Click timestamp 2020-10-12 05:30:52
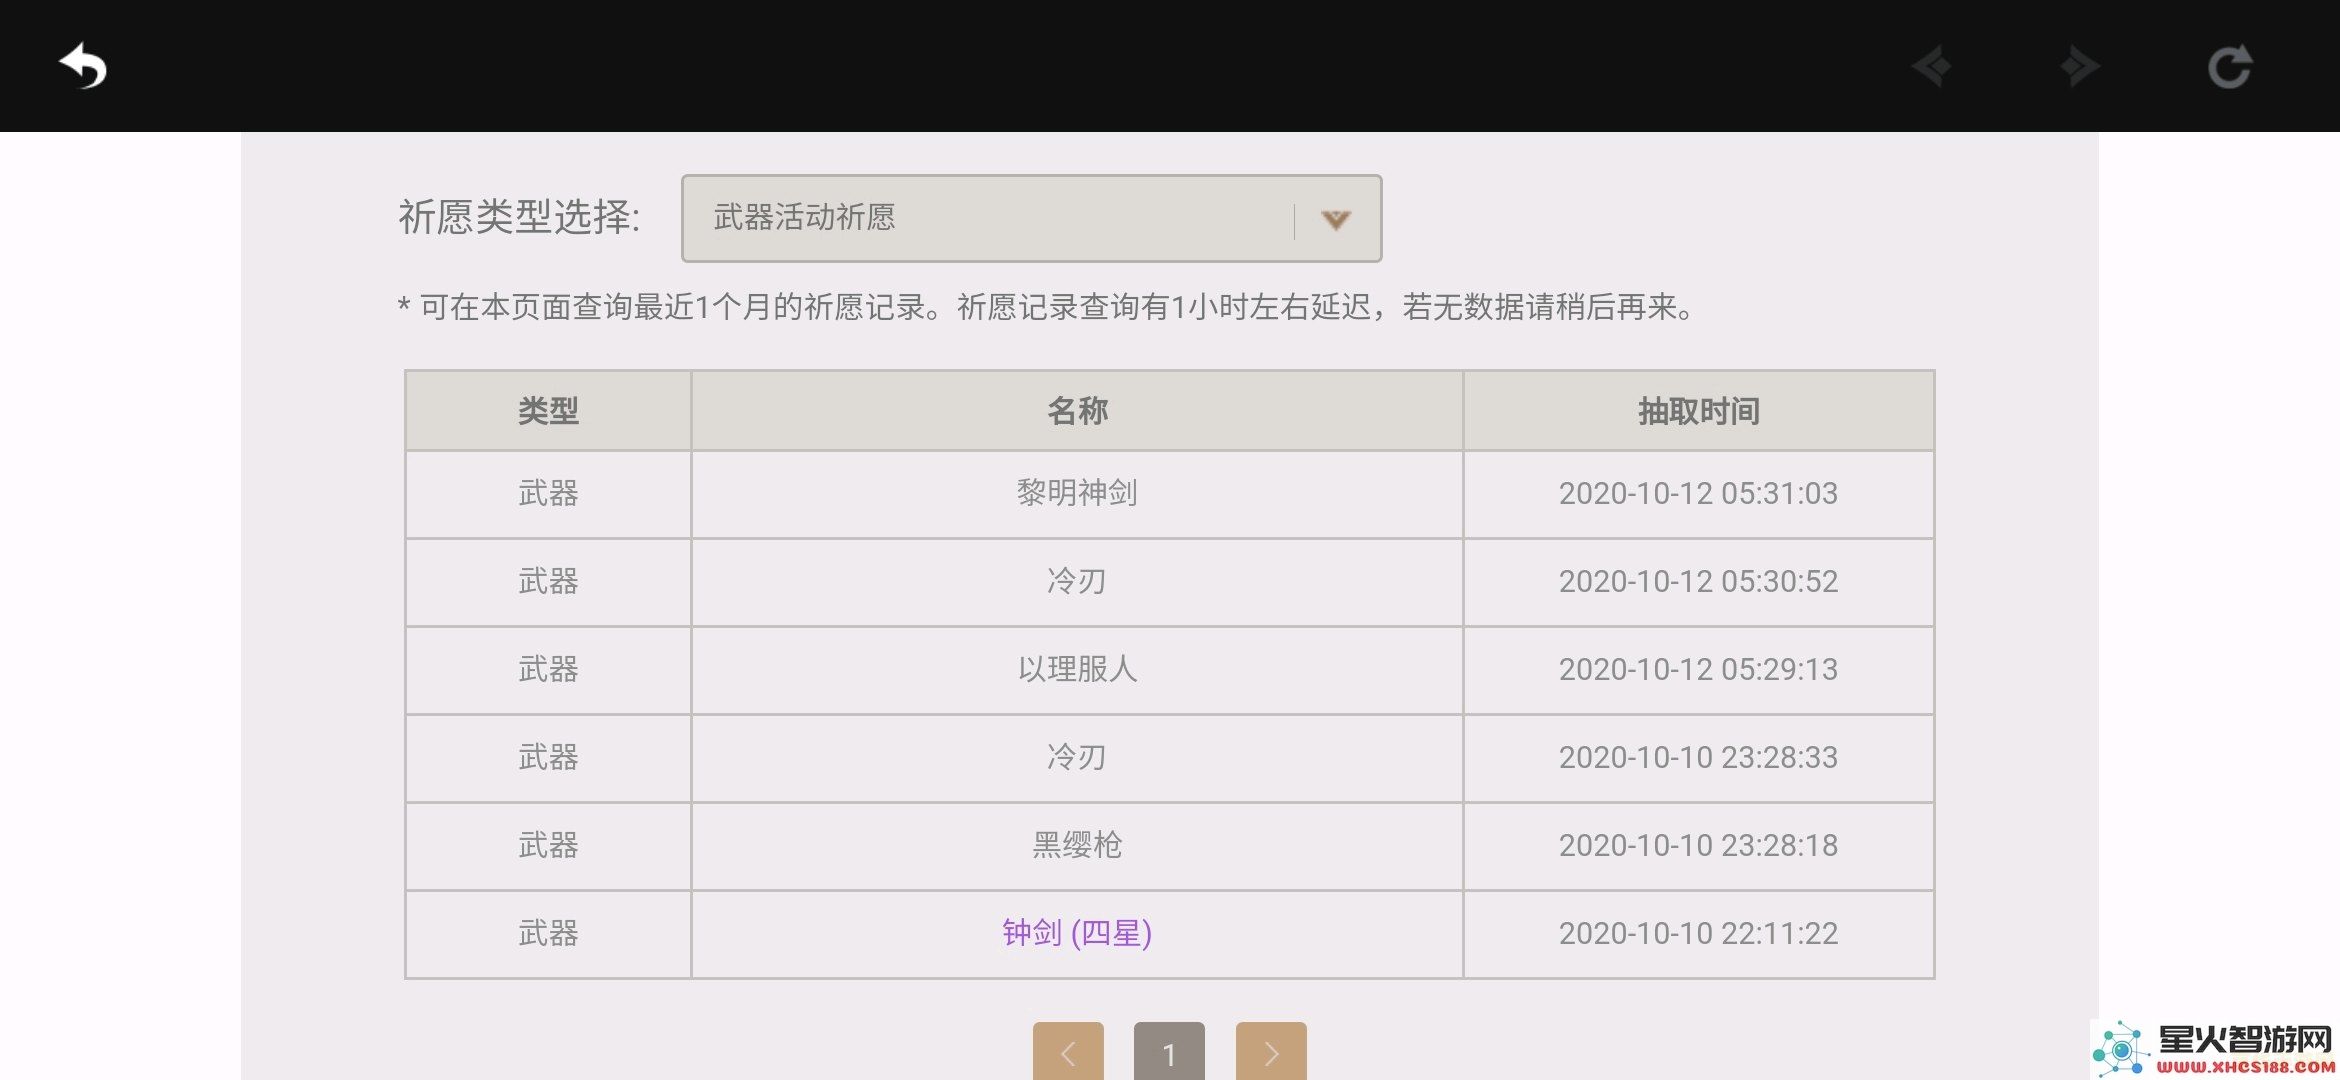The image size is (2340, 1080). click(x=1698, y=581)
